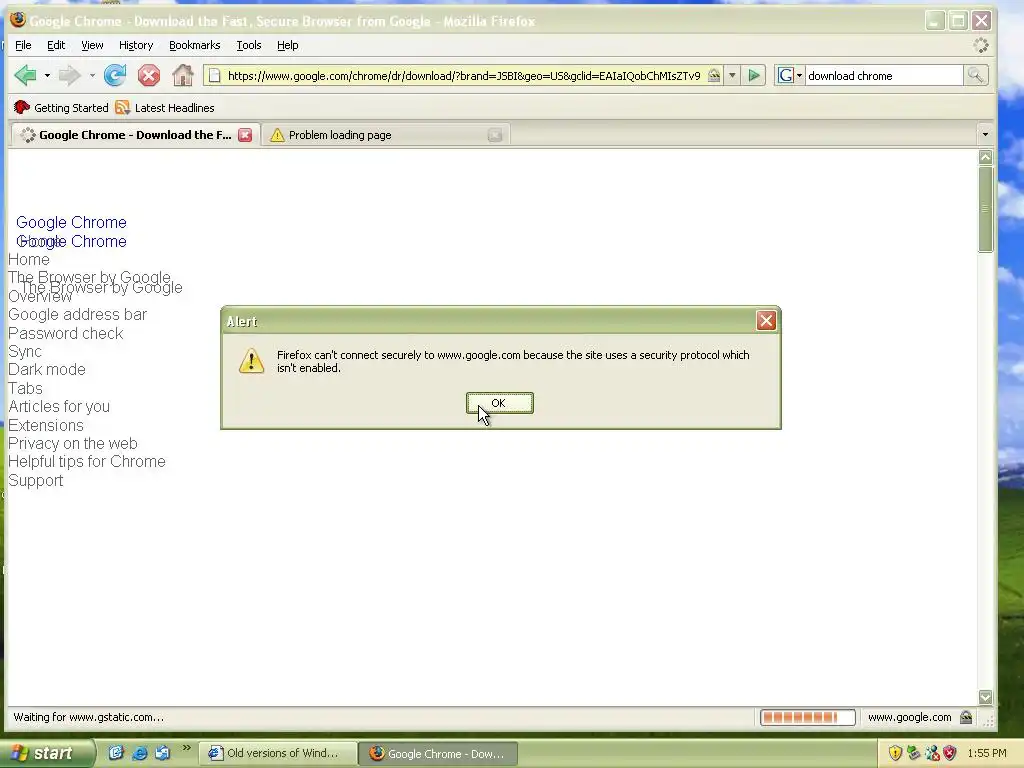Click Helpful tips for Chrome link

point(87,462)
